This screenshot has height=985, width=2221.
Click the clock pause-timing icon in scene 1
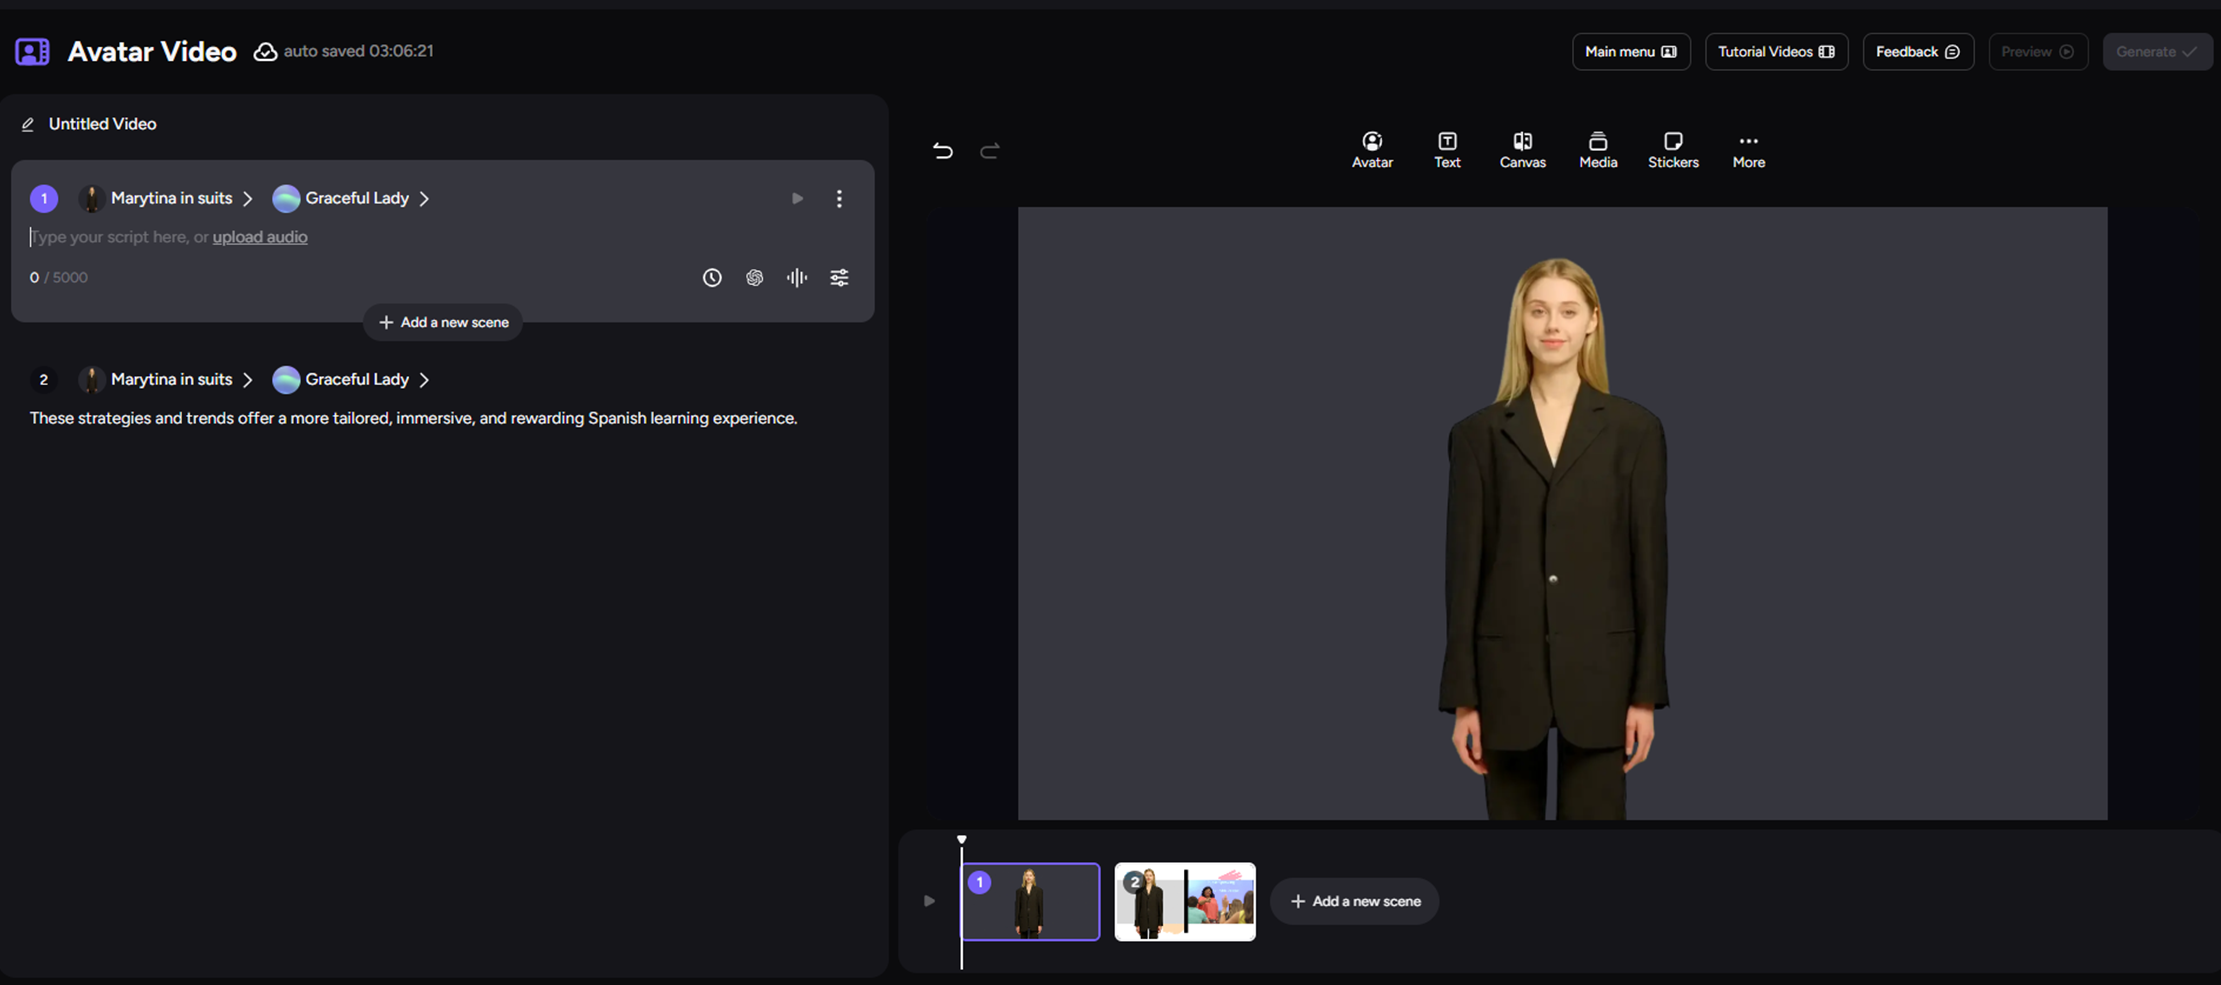[712, 278]
